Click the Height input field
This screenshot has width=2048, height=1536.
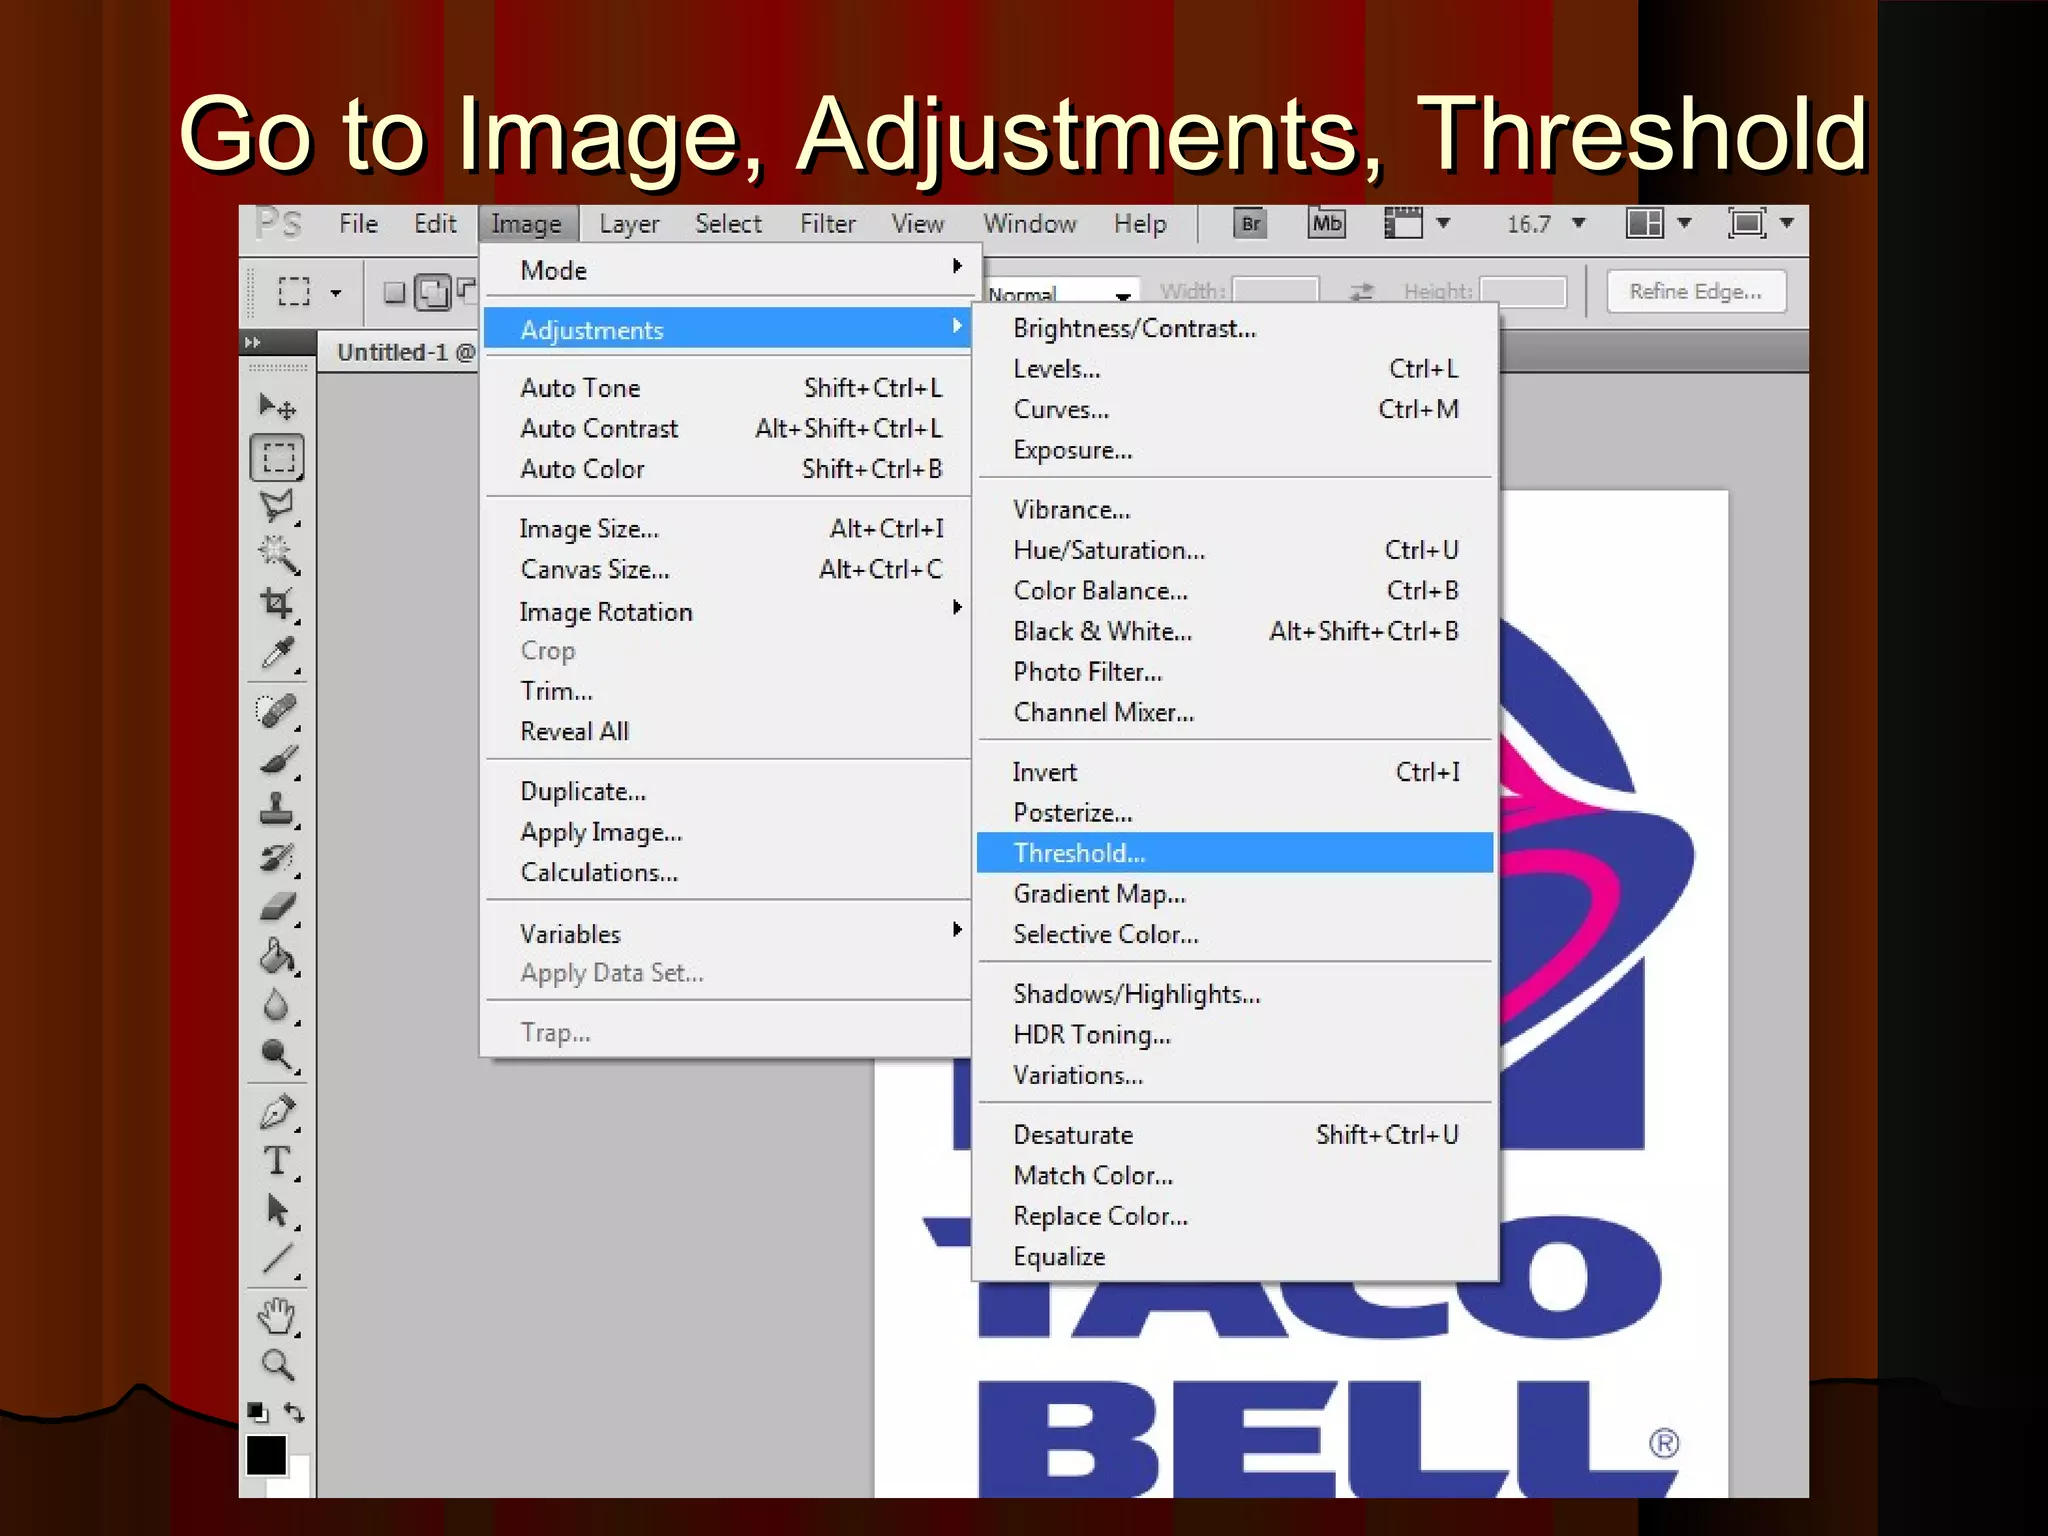pyautogui.click(x=1522, y=292)
